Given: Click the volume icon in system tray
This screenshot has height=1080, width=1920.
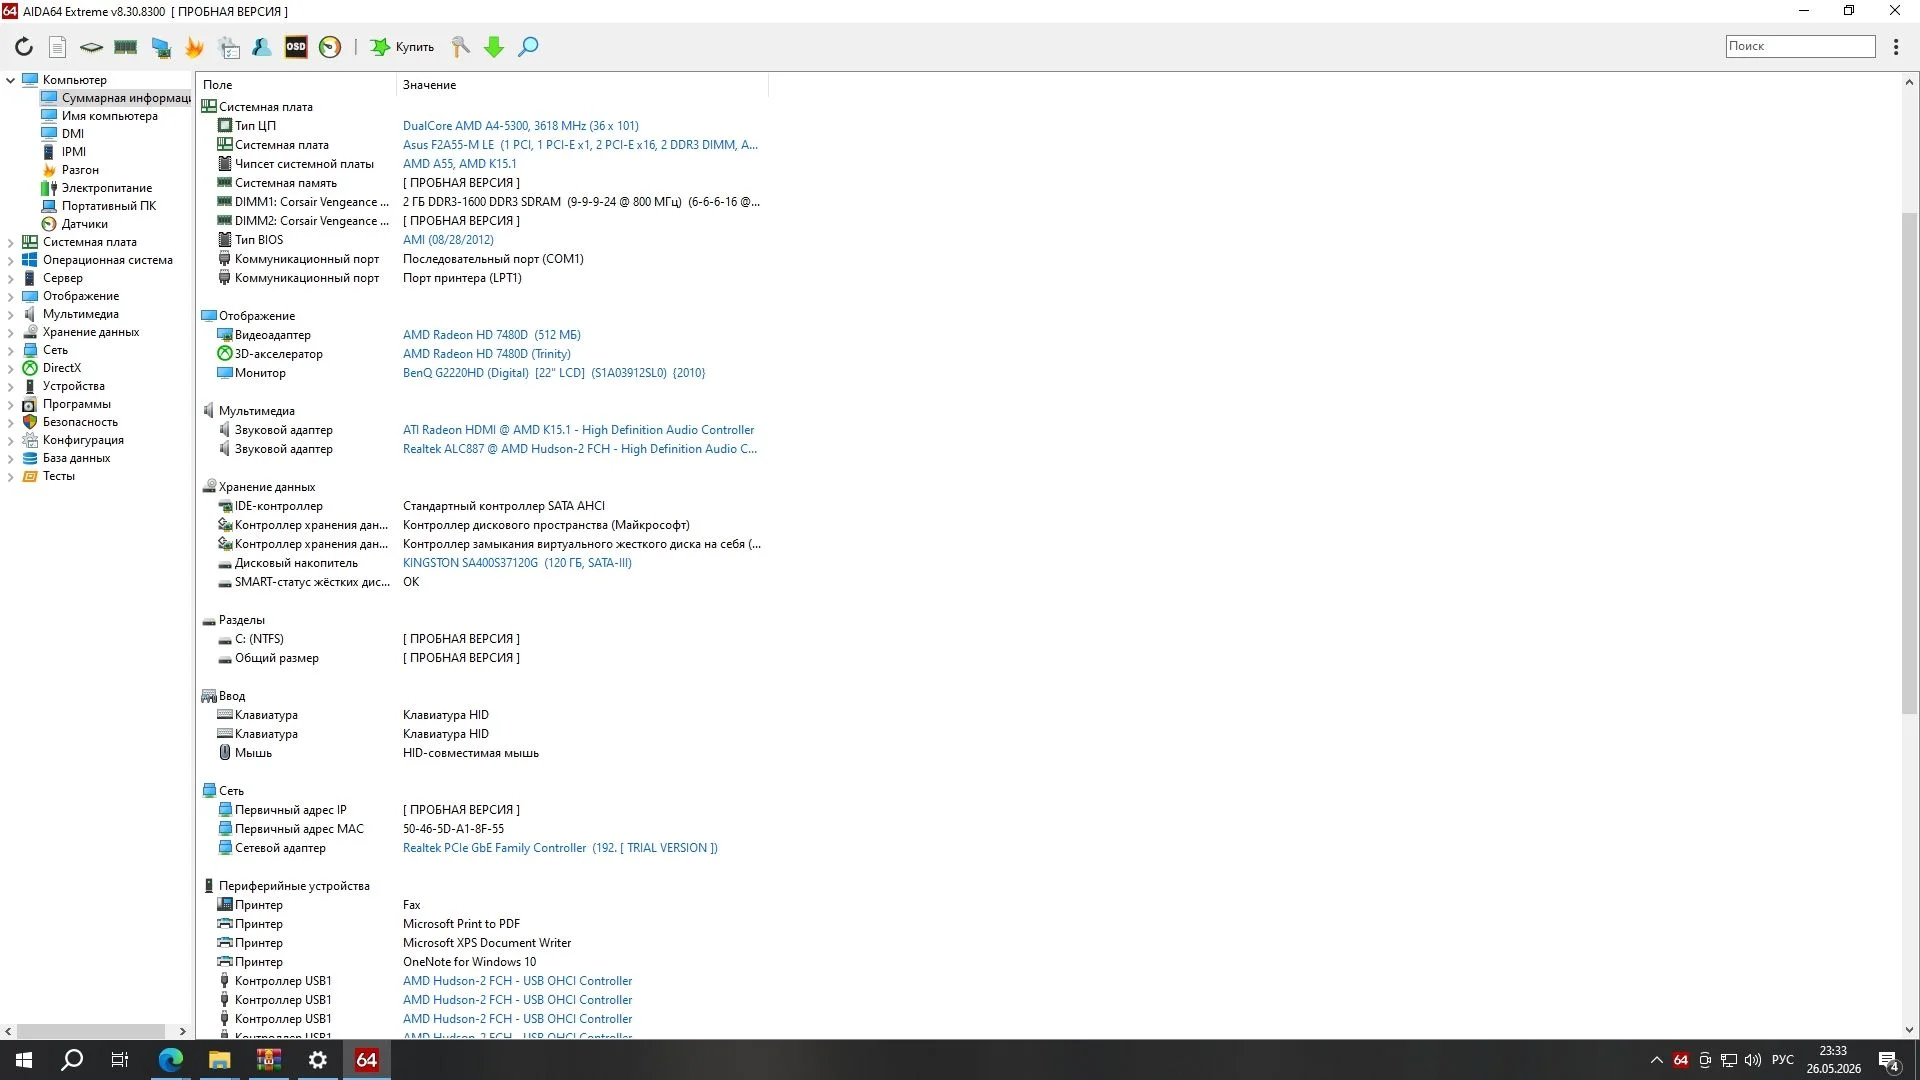Looking at the screenshot, I should (1752, 1060).
